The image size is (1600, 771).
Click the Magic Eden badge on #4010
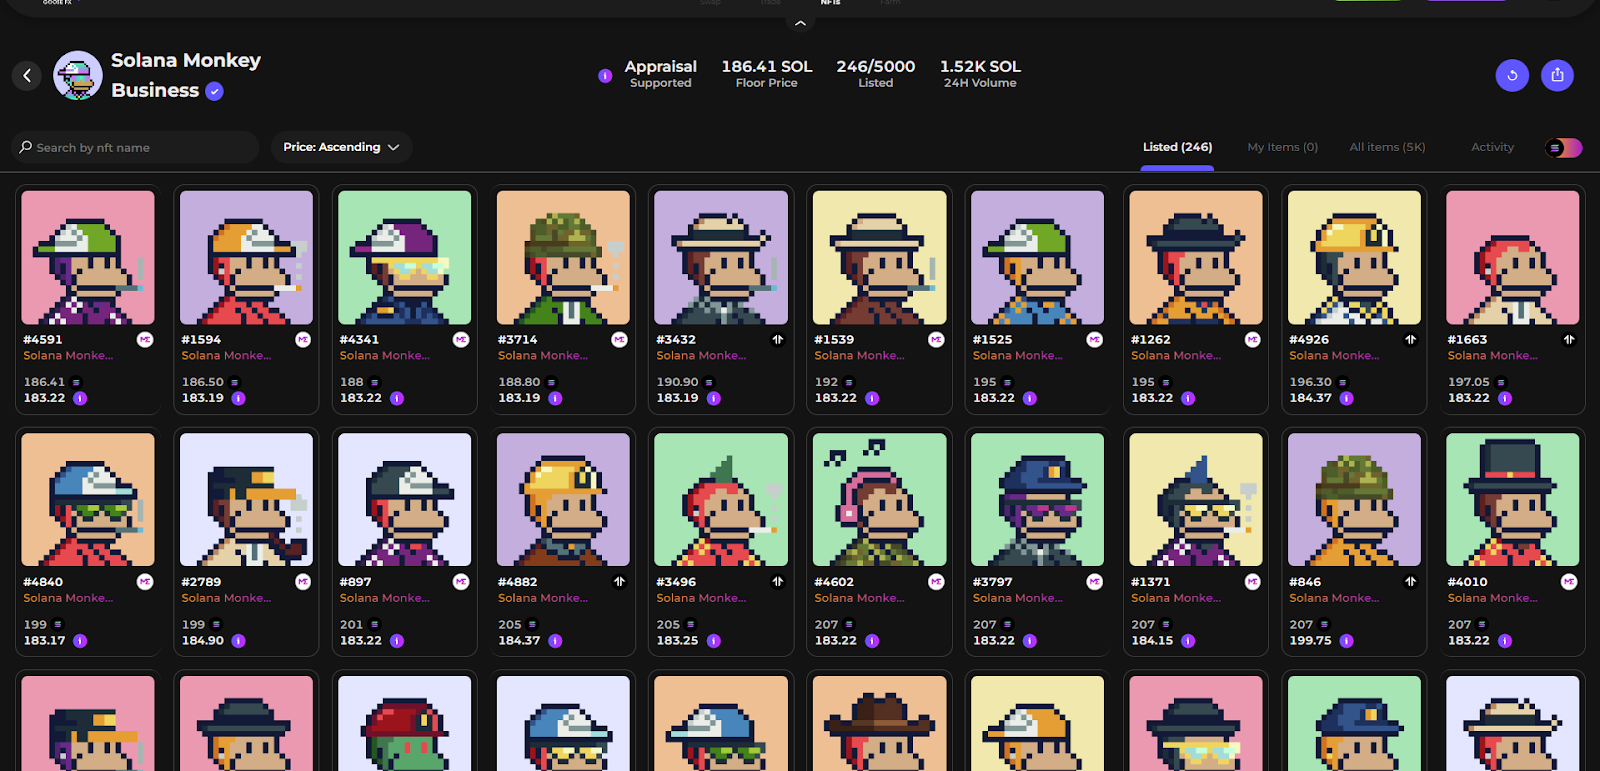tap(1569, 582)
